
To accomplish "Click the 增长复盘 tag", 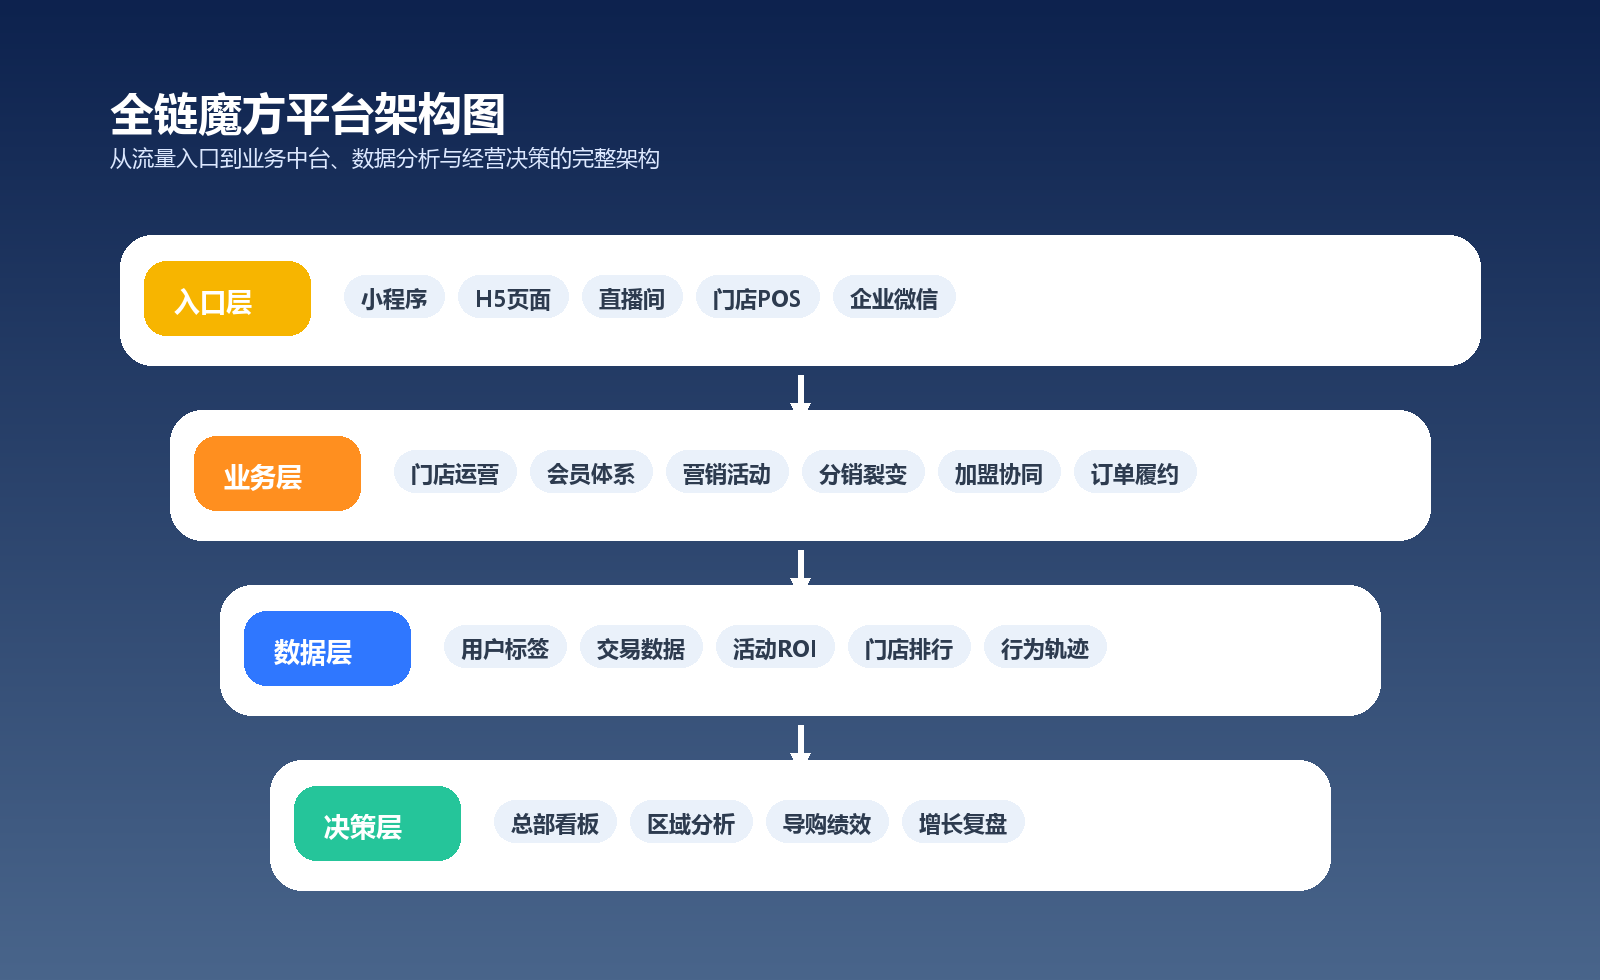I will point(963,823).
